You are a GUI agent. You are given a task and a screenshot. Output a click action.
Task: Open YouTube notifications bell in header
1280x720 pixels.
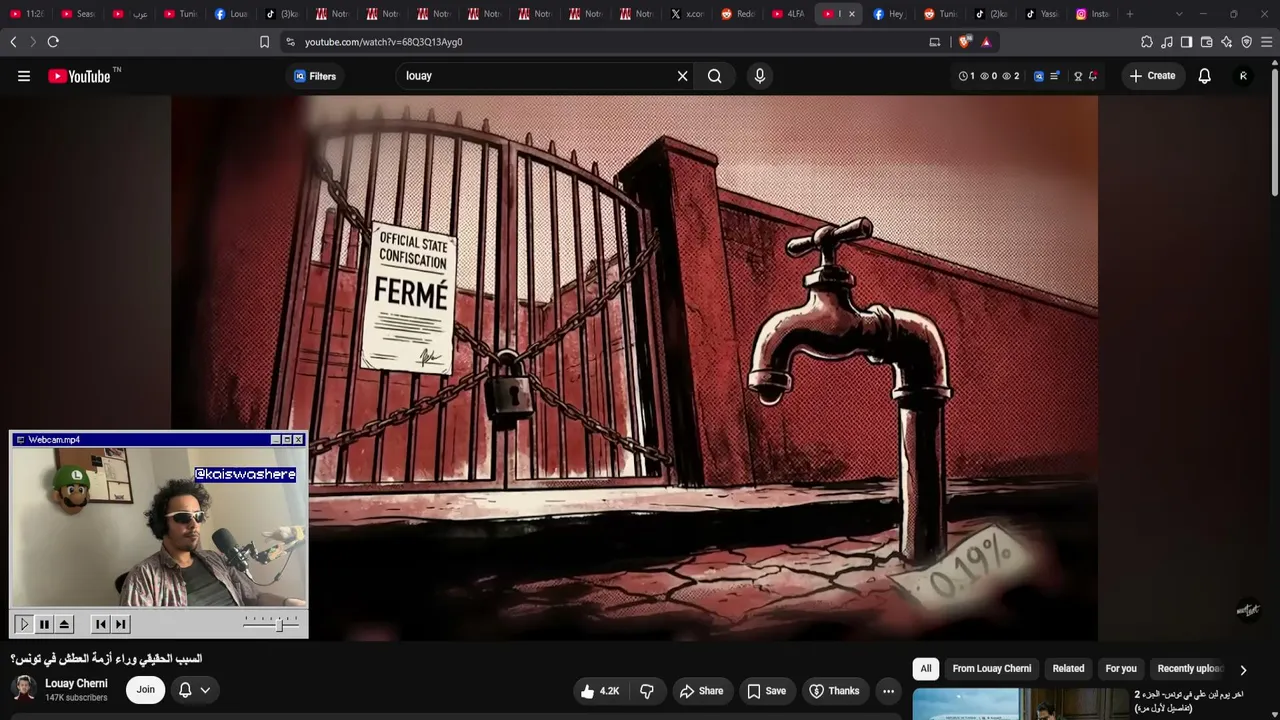pos(1205,76)
